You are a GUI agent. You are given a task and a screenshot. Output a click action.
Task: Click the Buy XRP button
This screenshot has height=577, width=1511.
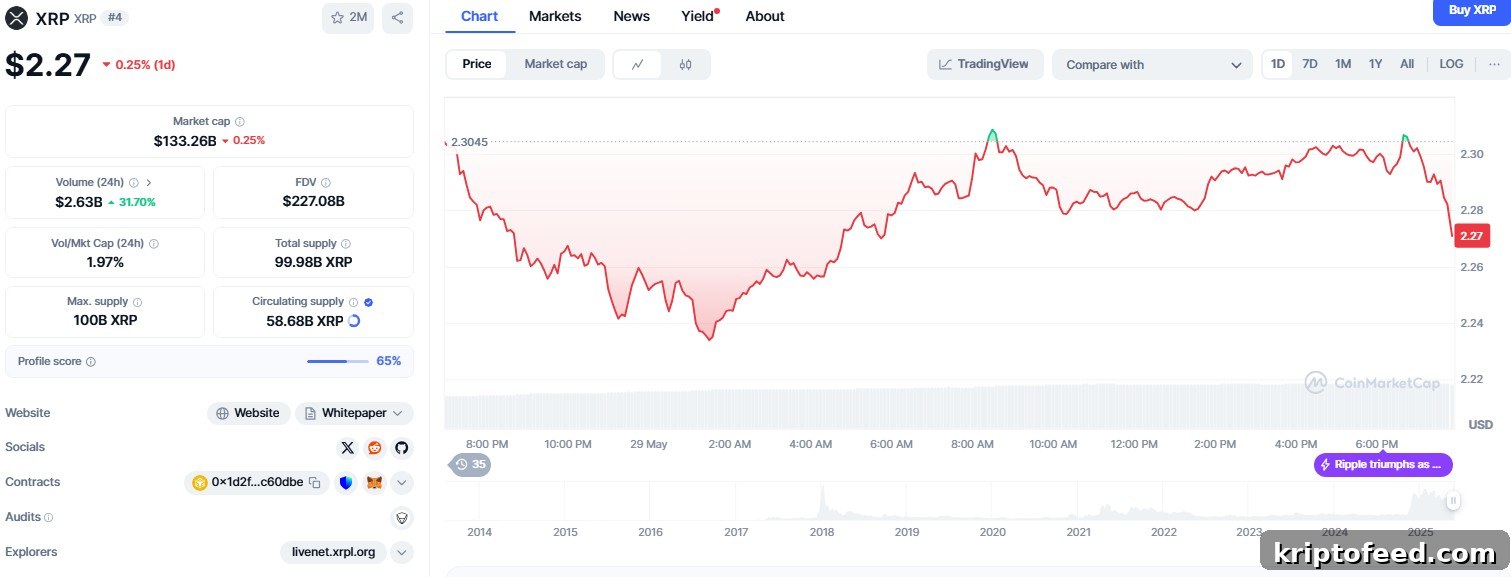(1472, 11)
